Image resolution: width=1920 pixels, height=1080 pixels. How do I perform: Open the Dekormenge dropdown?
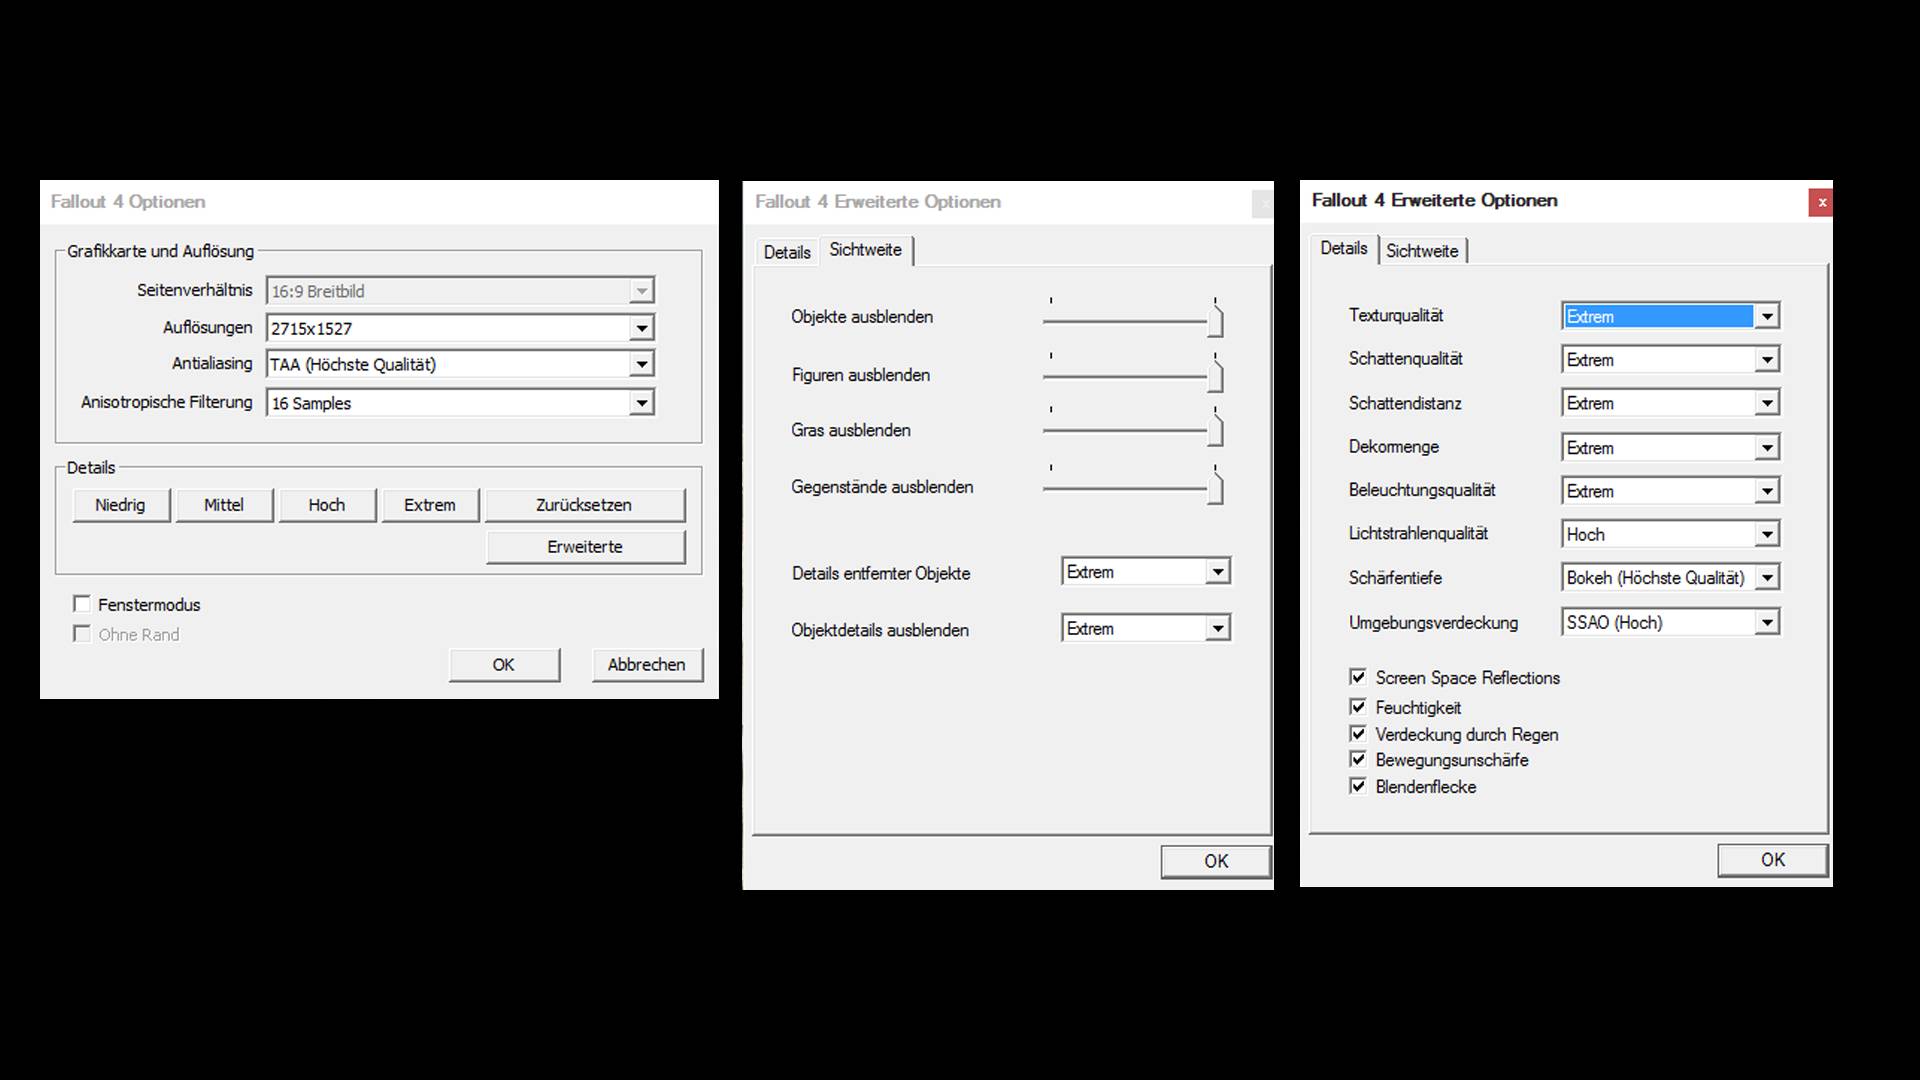[x=1670, y=447]
